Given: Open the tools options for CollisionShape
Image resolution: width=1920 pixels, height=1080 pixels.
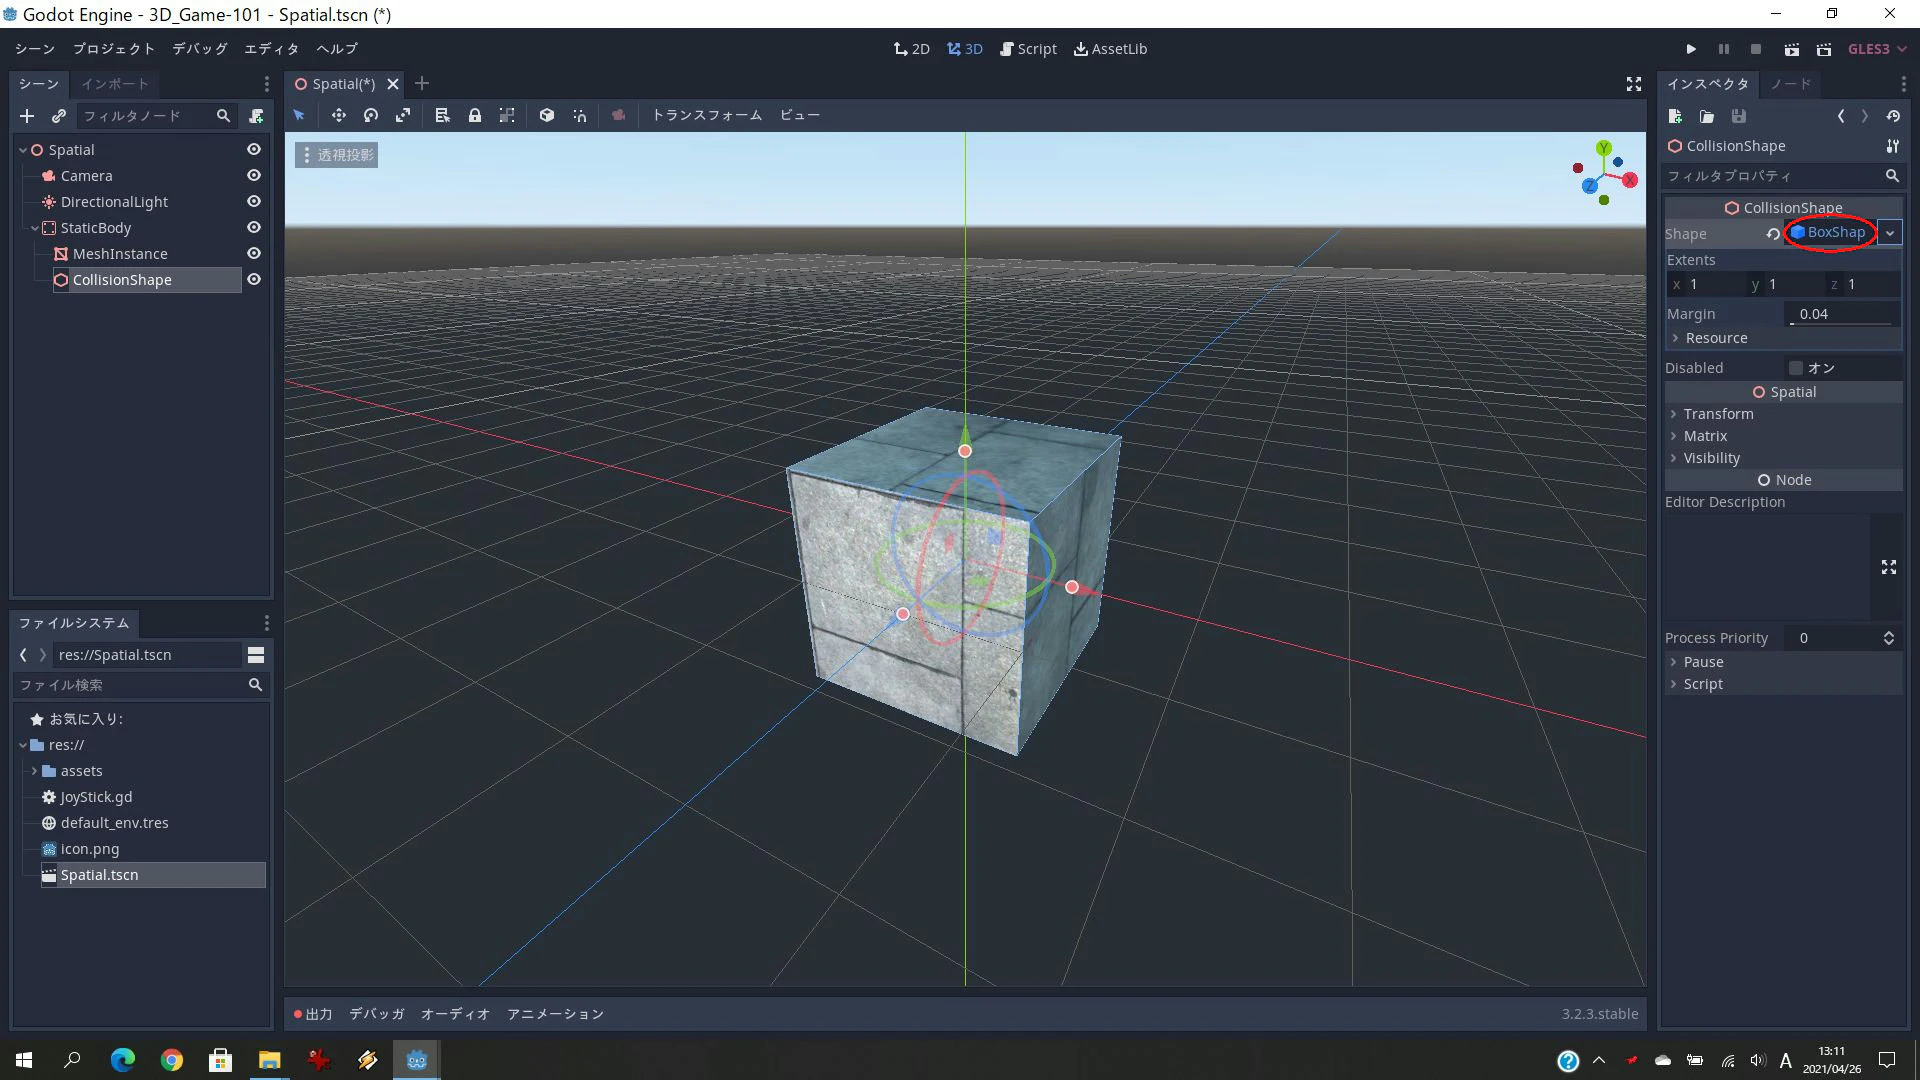Looking at the screenshot, I should [x=1892, y=146].
